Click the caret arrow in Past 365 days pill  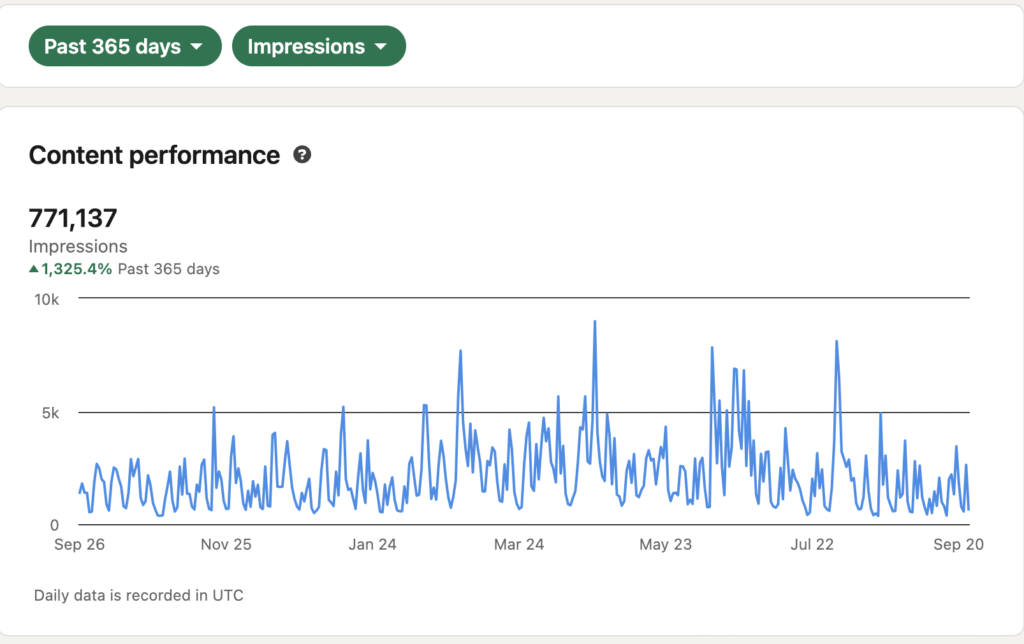point(197,47)
